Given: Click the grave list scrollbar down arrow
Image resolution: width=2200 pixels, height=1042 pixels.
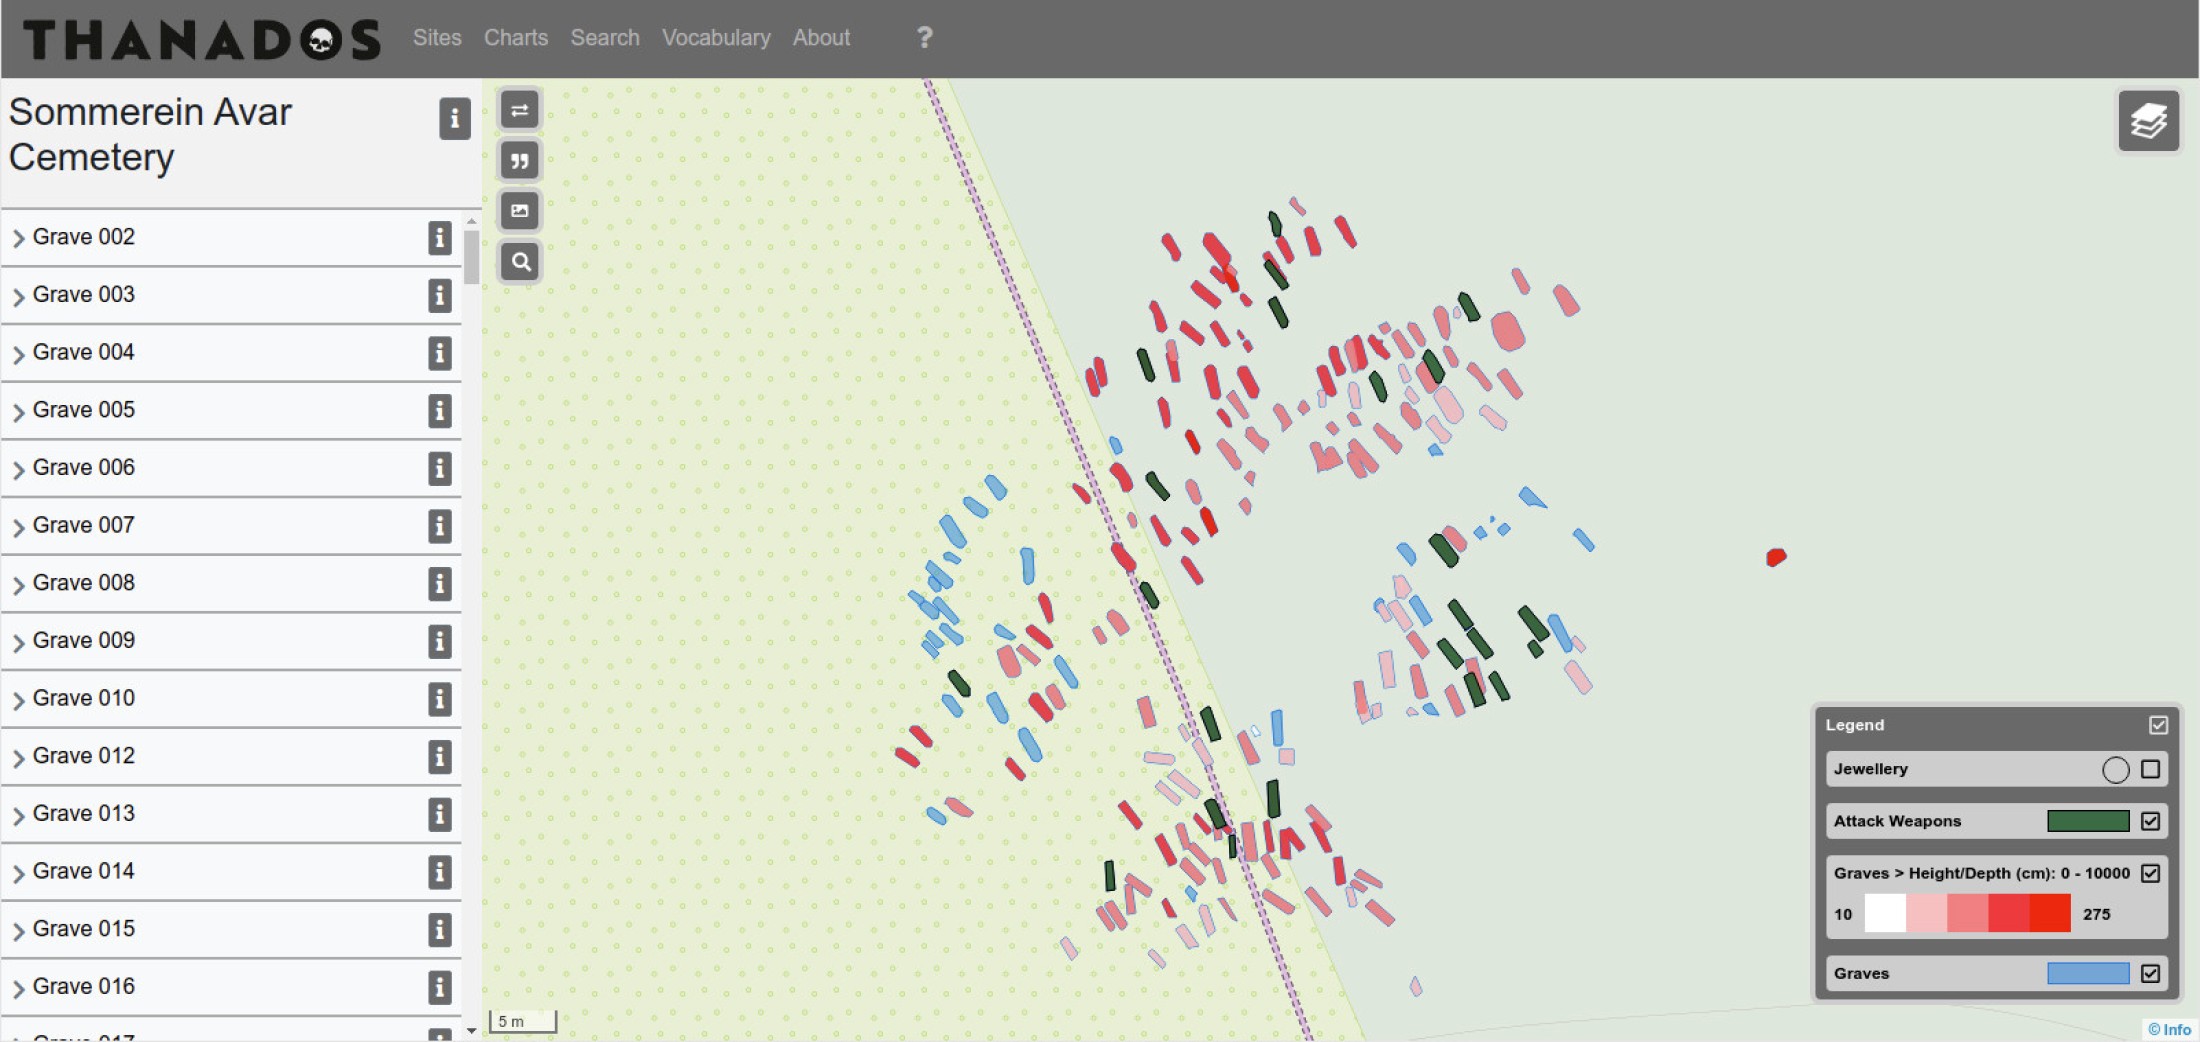Looking at the screenshot, I should [471, 1030].
